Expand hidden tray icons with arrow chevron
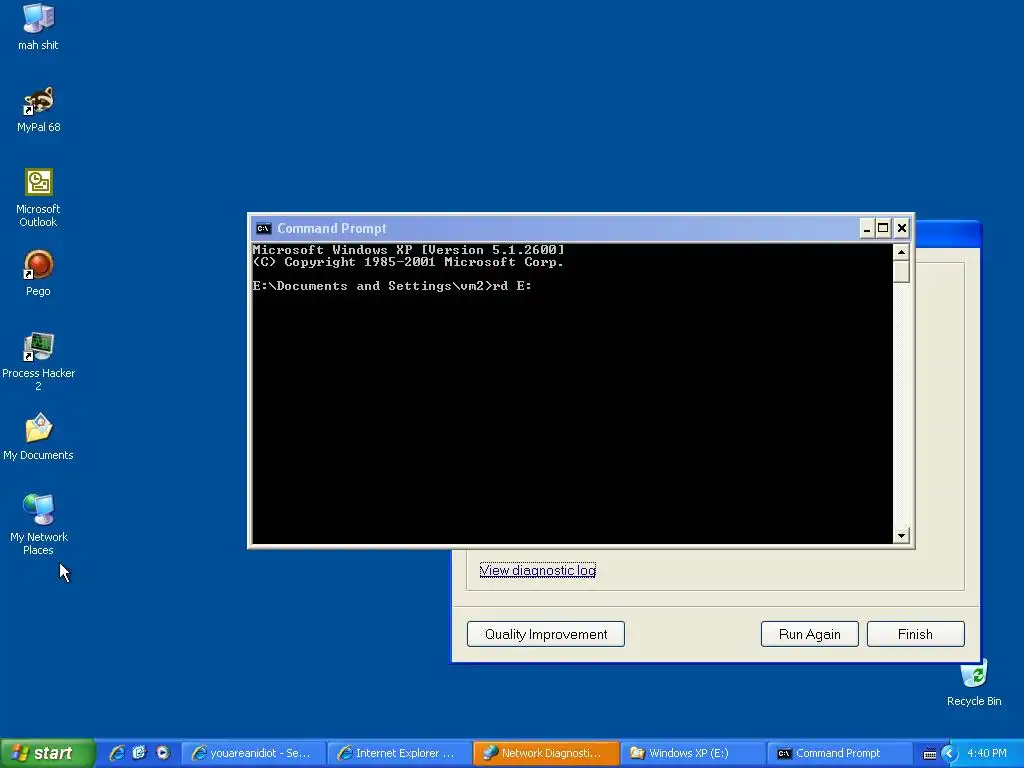 pyautogui.click(x=949, y=754)
